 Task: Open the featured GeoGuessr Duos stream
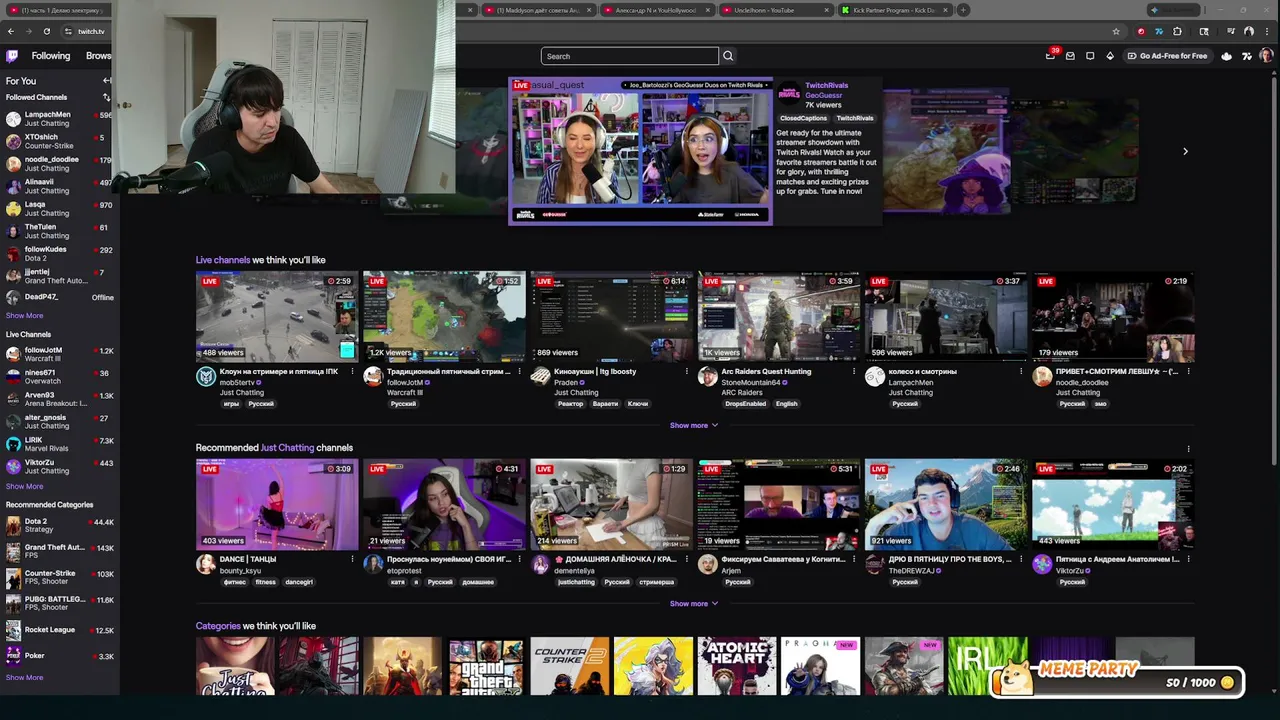(x=640, y=151)
